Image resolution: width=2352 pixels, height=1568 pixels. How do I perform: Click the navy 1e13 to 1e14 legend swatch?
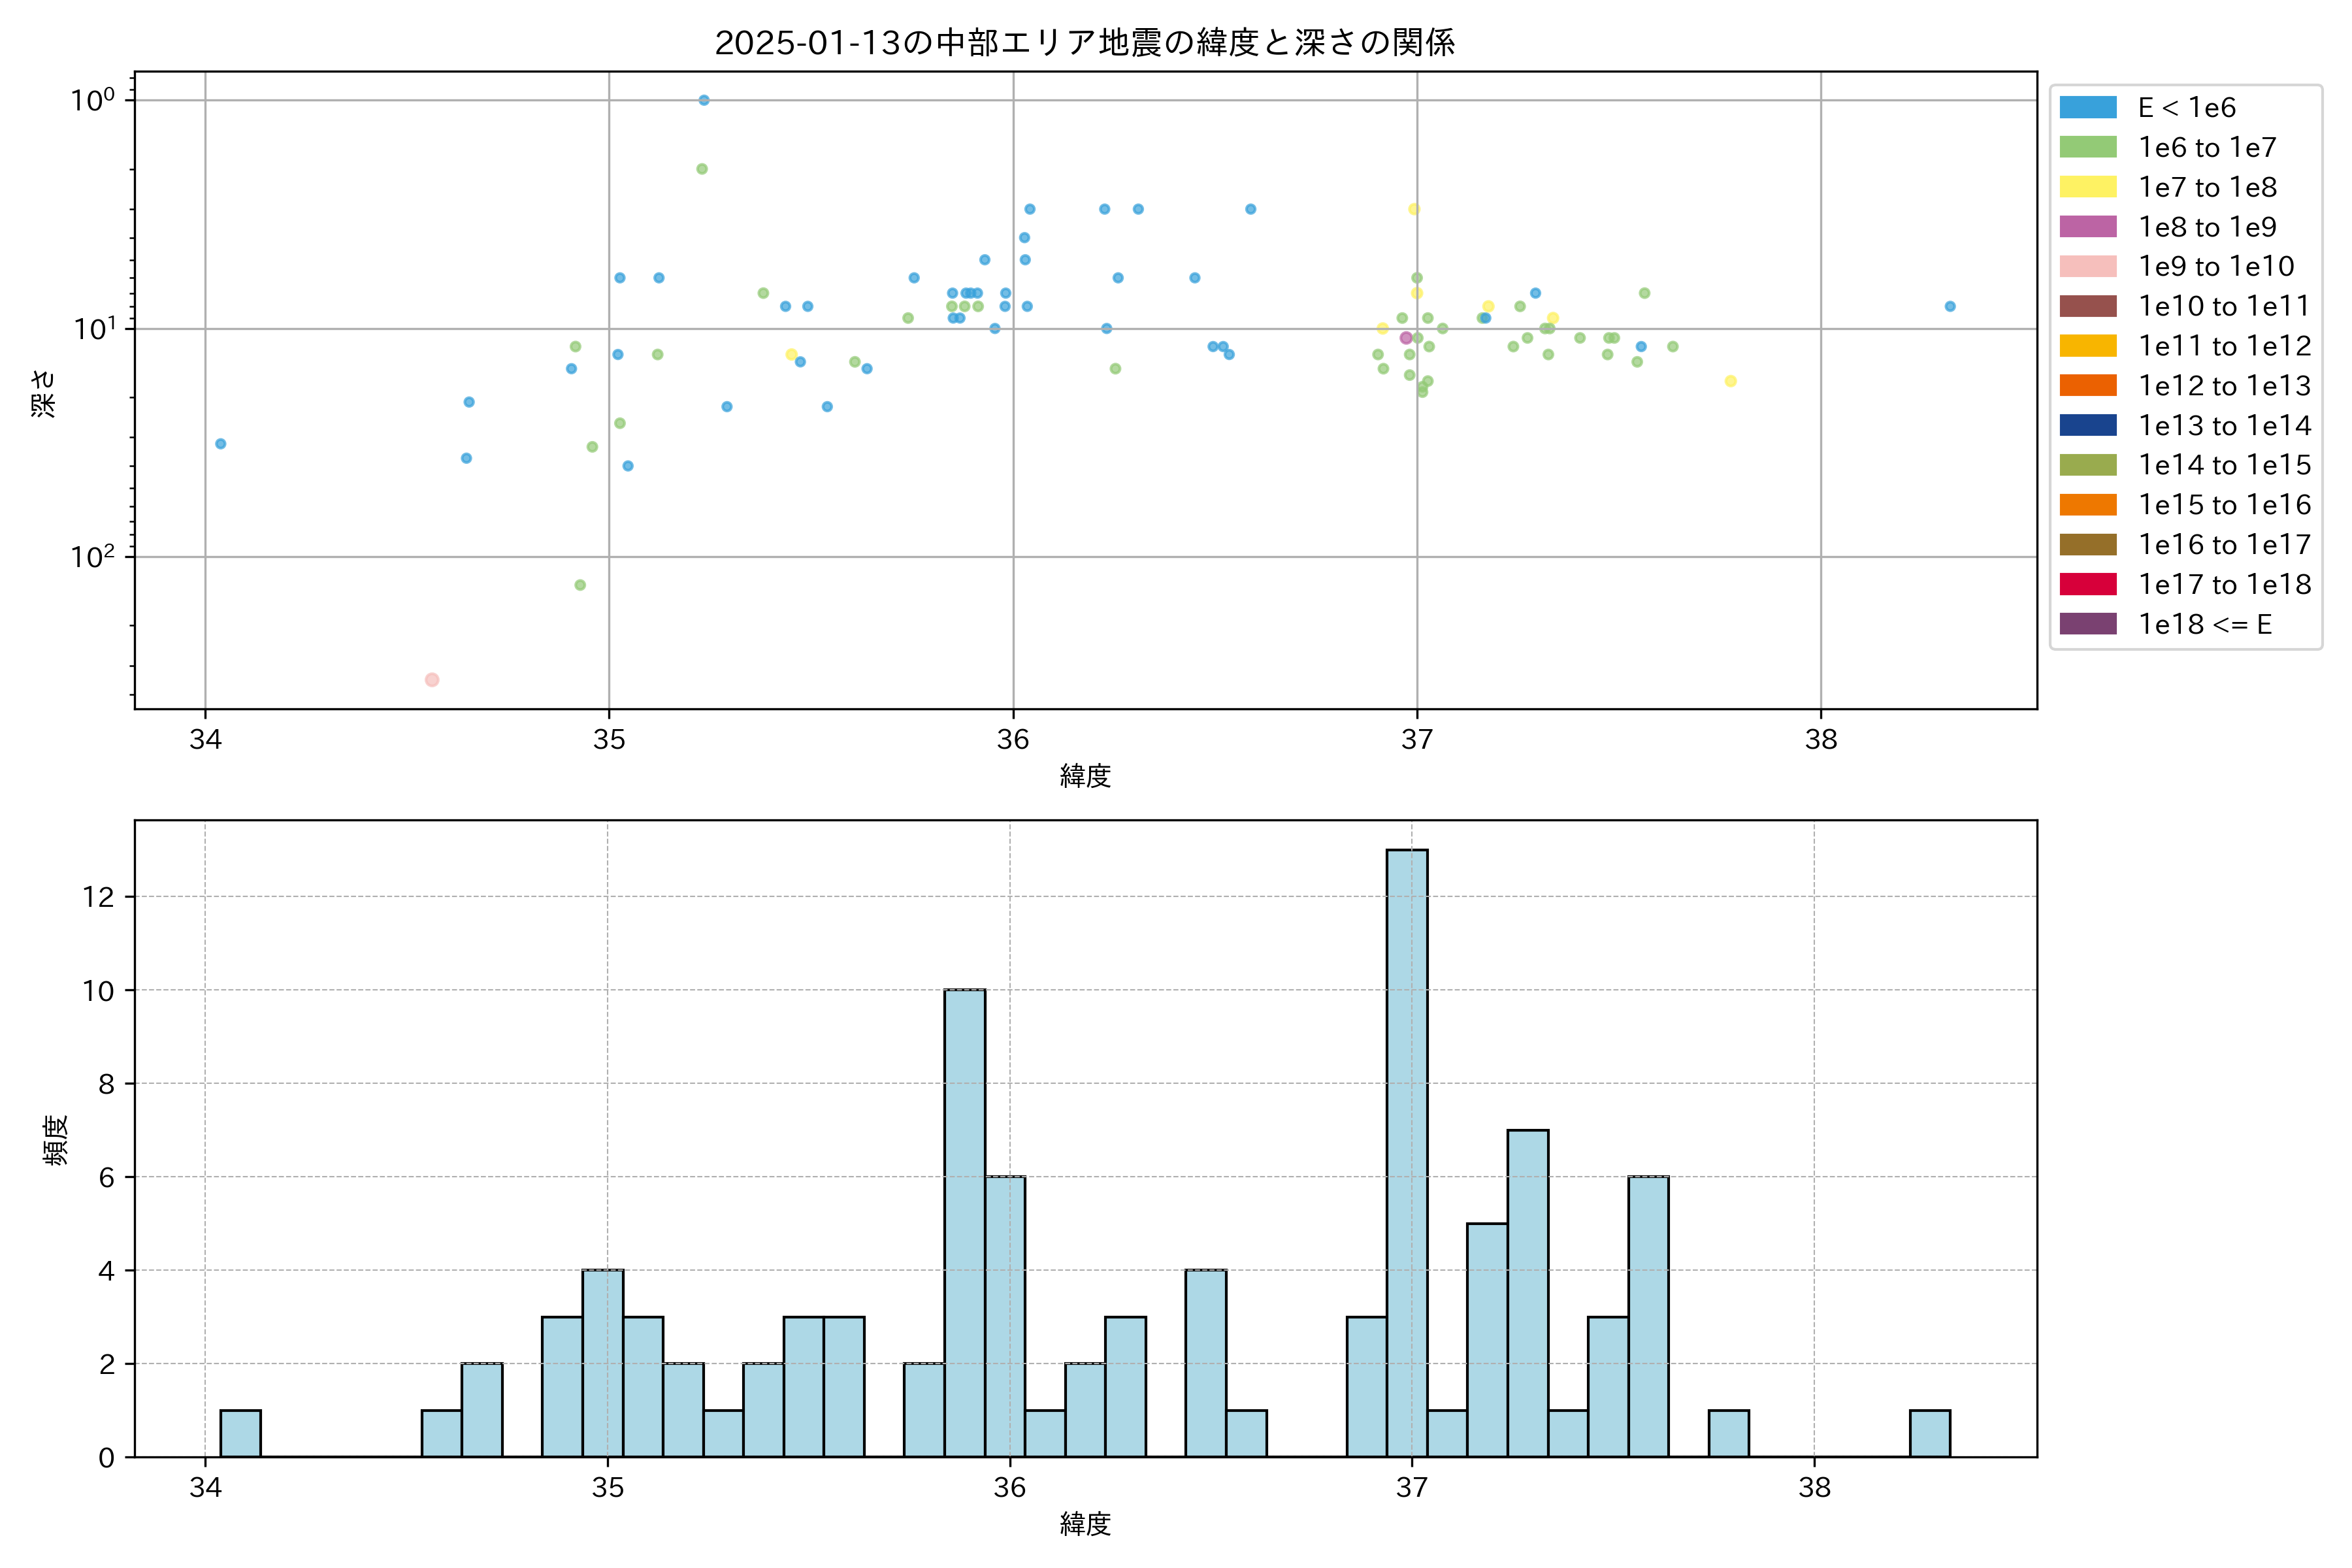click(2087, 425)
